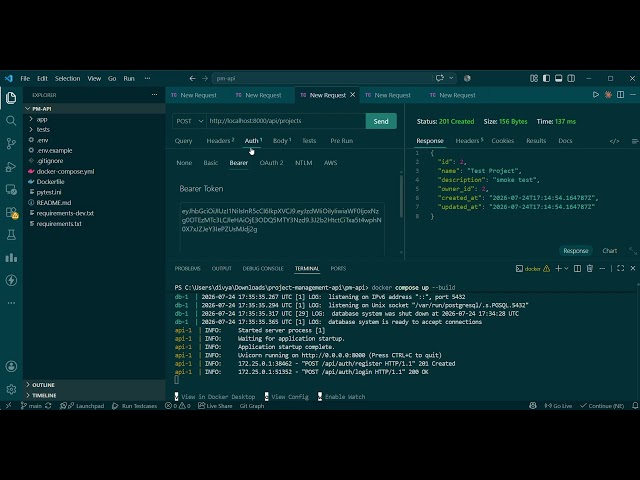Expand the app folder

click(42, 119)
